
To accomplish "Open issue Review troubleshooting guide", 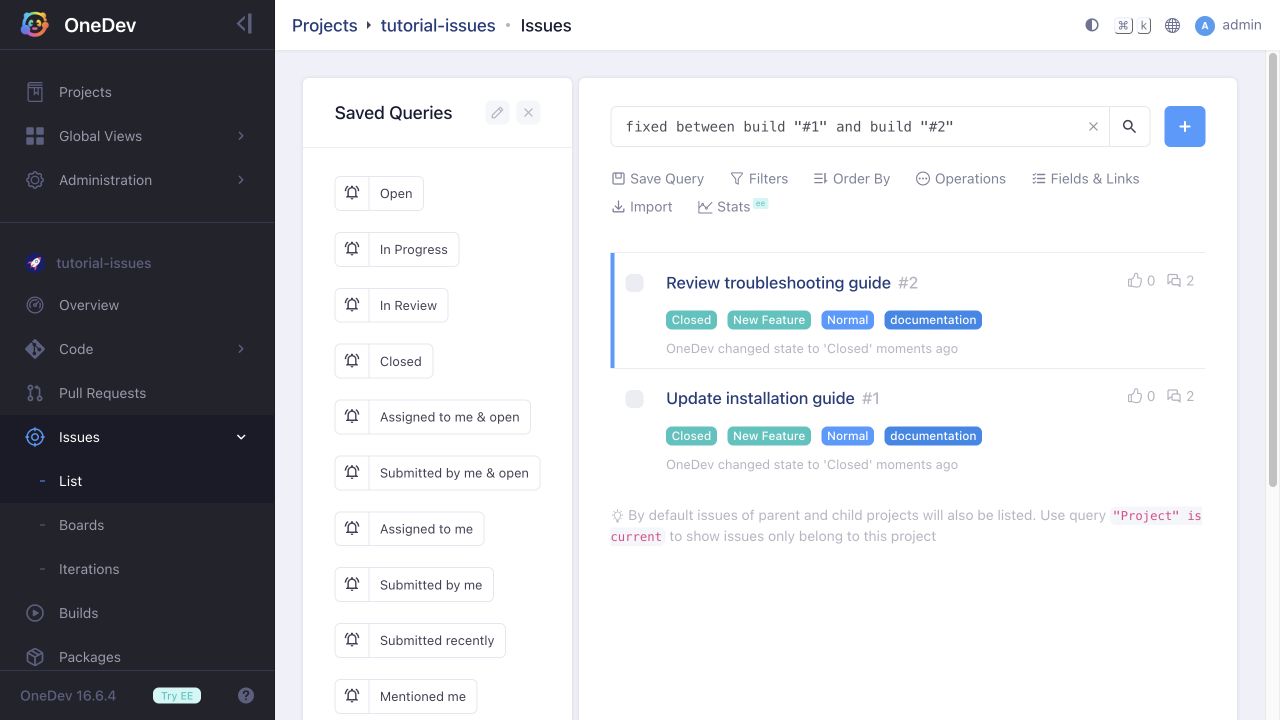I will tap(778, 283).
